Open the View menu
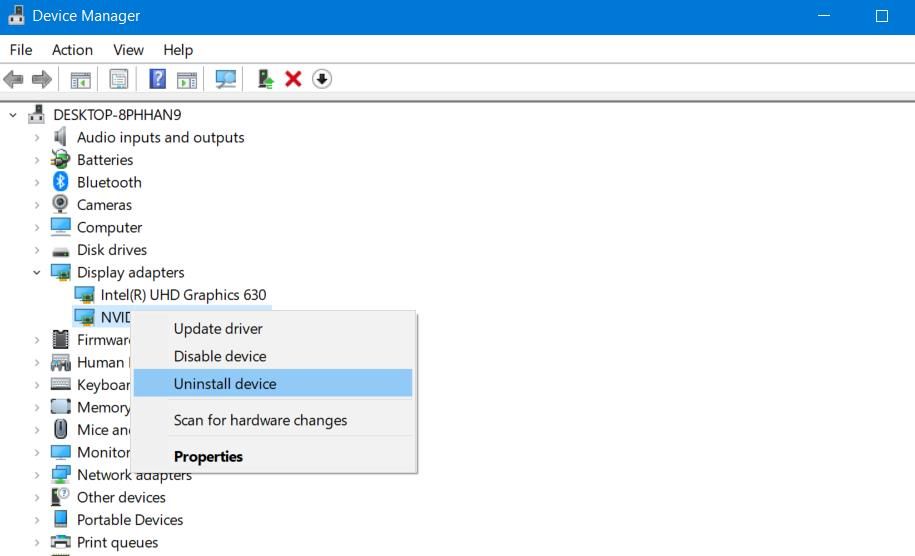 tap(128, 50)
